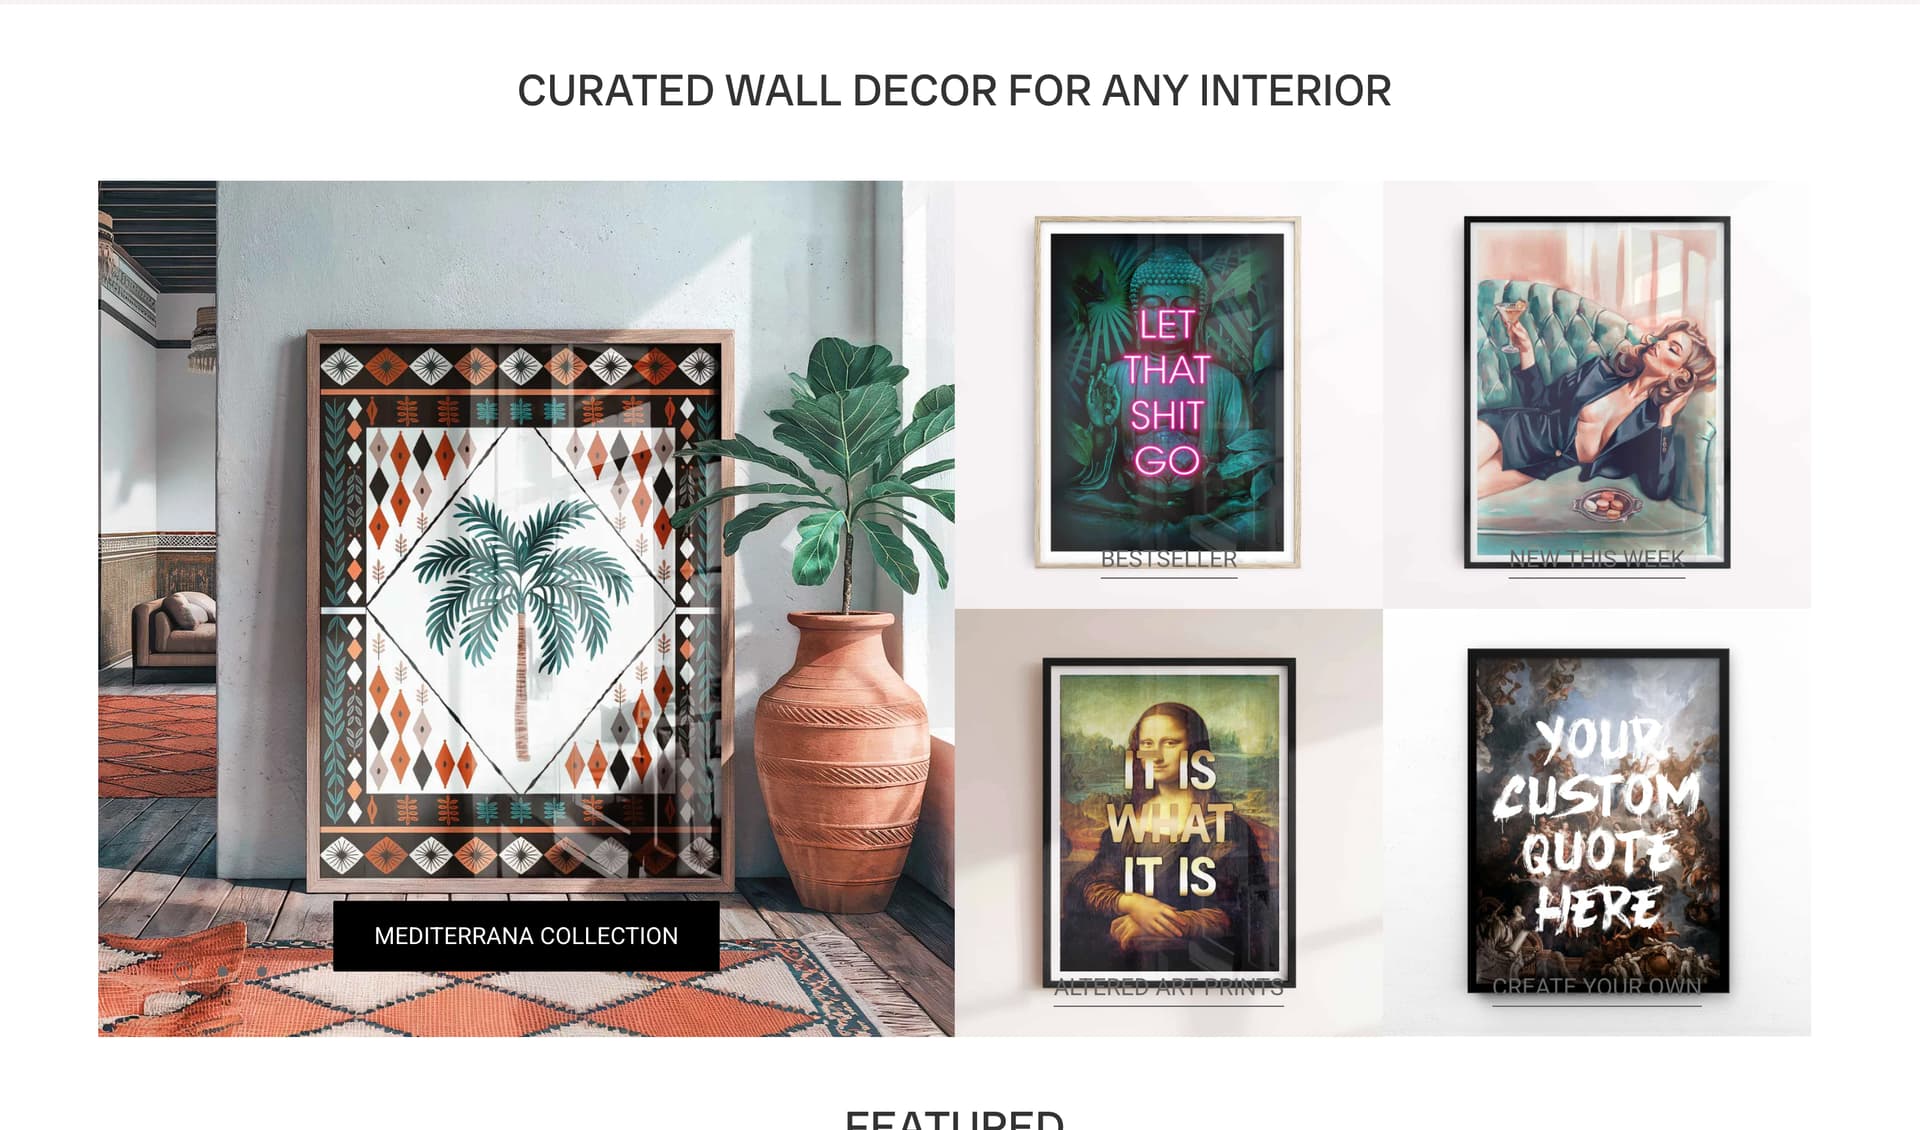Open the Bestseller link
1920x1130 pixels.
tap(1169, 560)
